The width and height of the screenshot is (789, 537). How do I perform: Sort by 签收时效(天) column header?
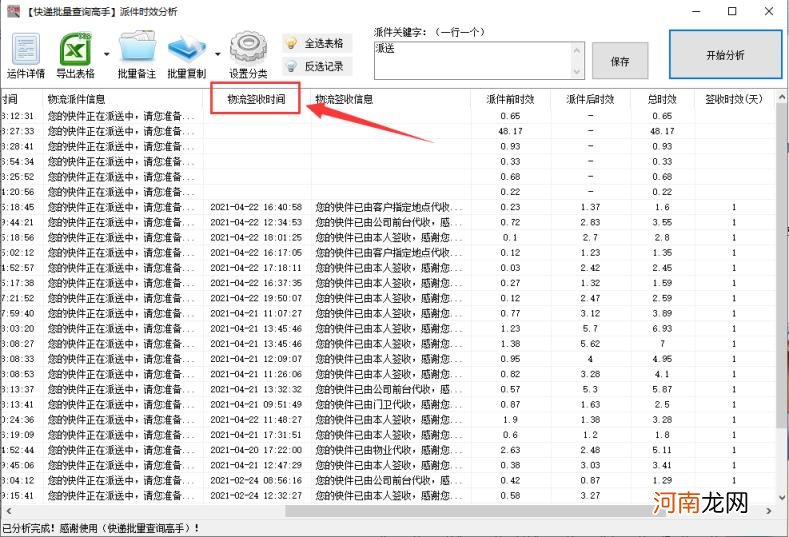[734, 99]
